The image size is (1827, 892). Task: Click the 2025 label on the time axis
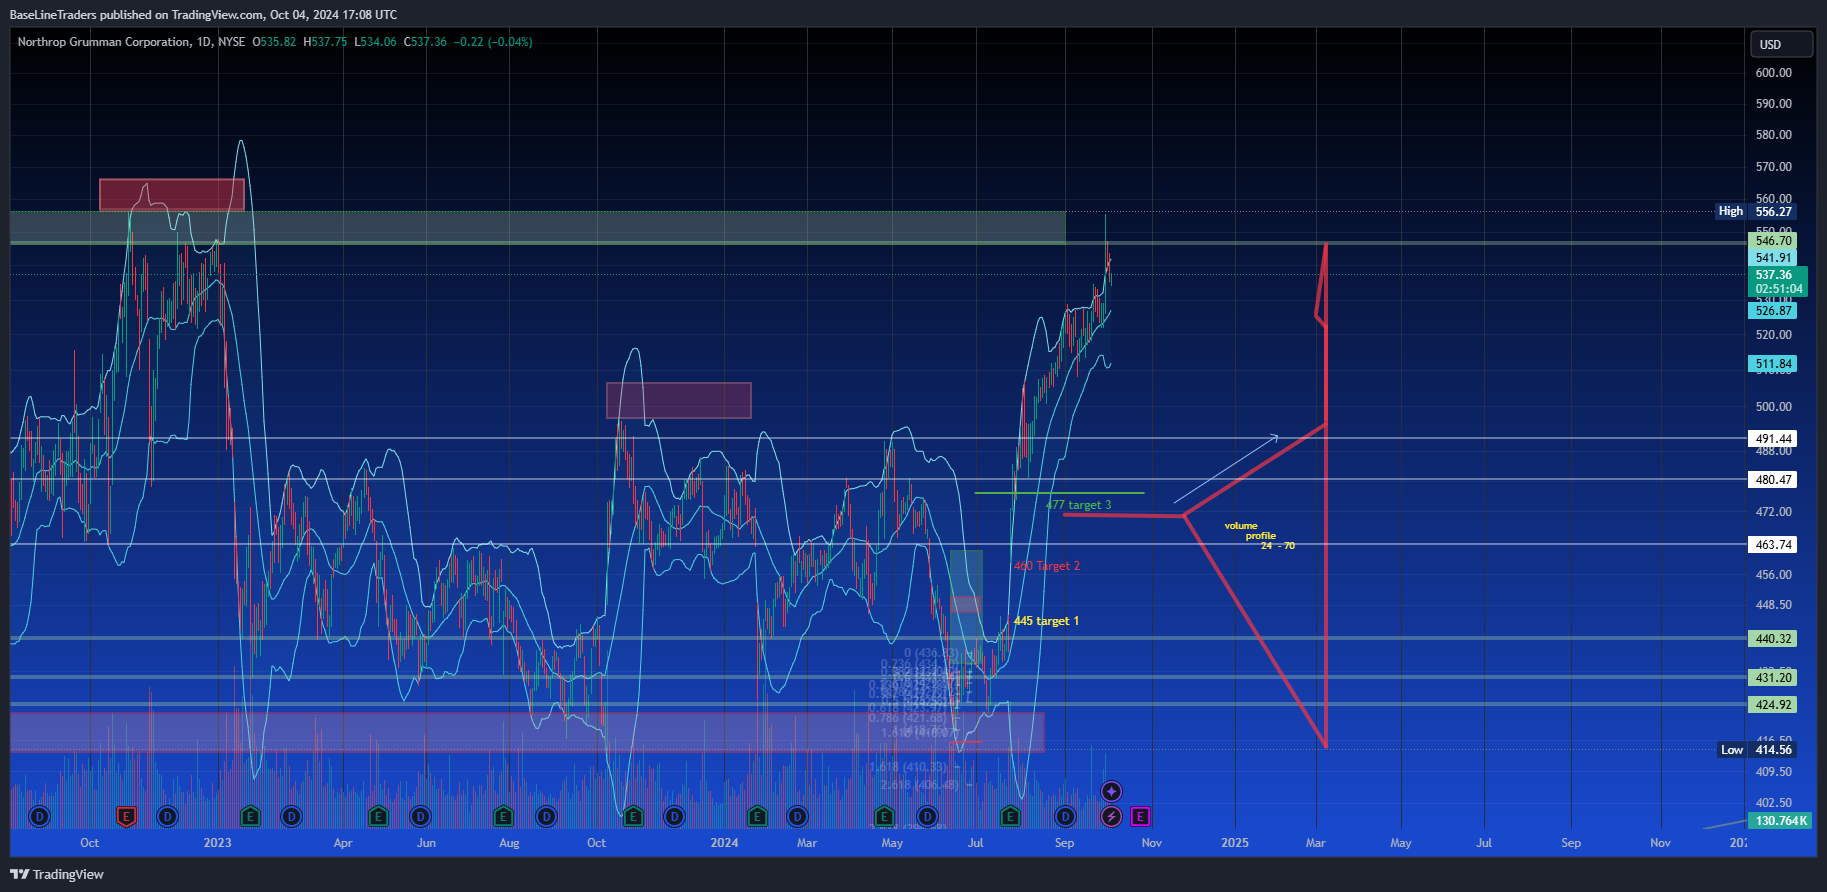click(1235, 843)
